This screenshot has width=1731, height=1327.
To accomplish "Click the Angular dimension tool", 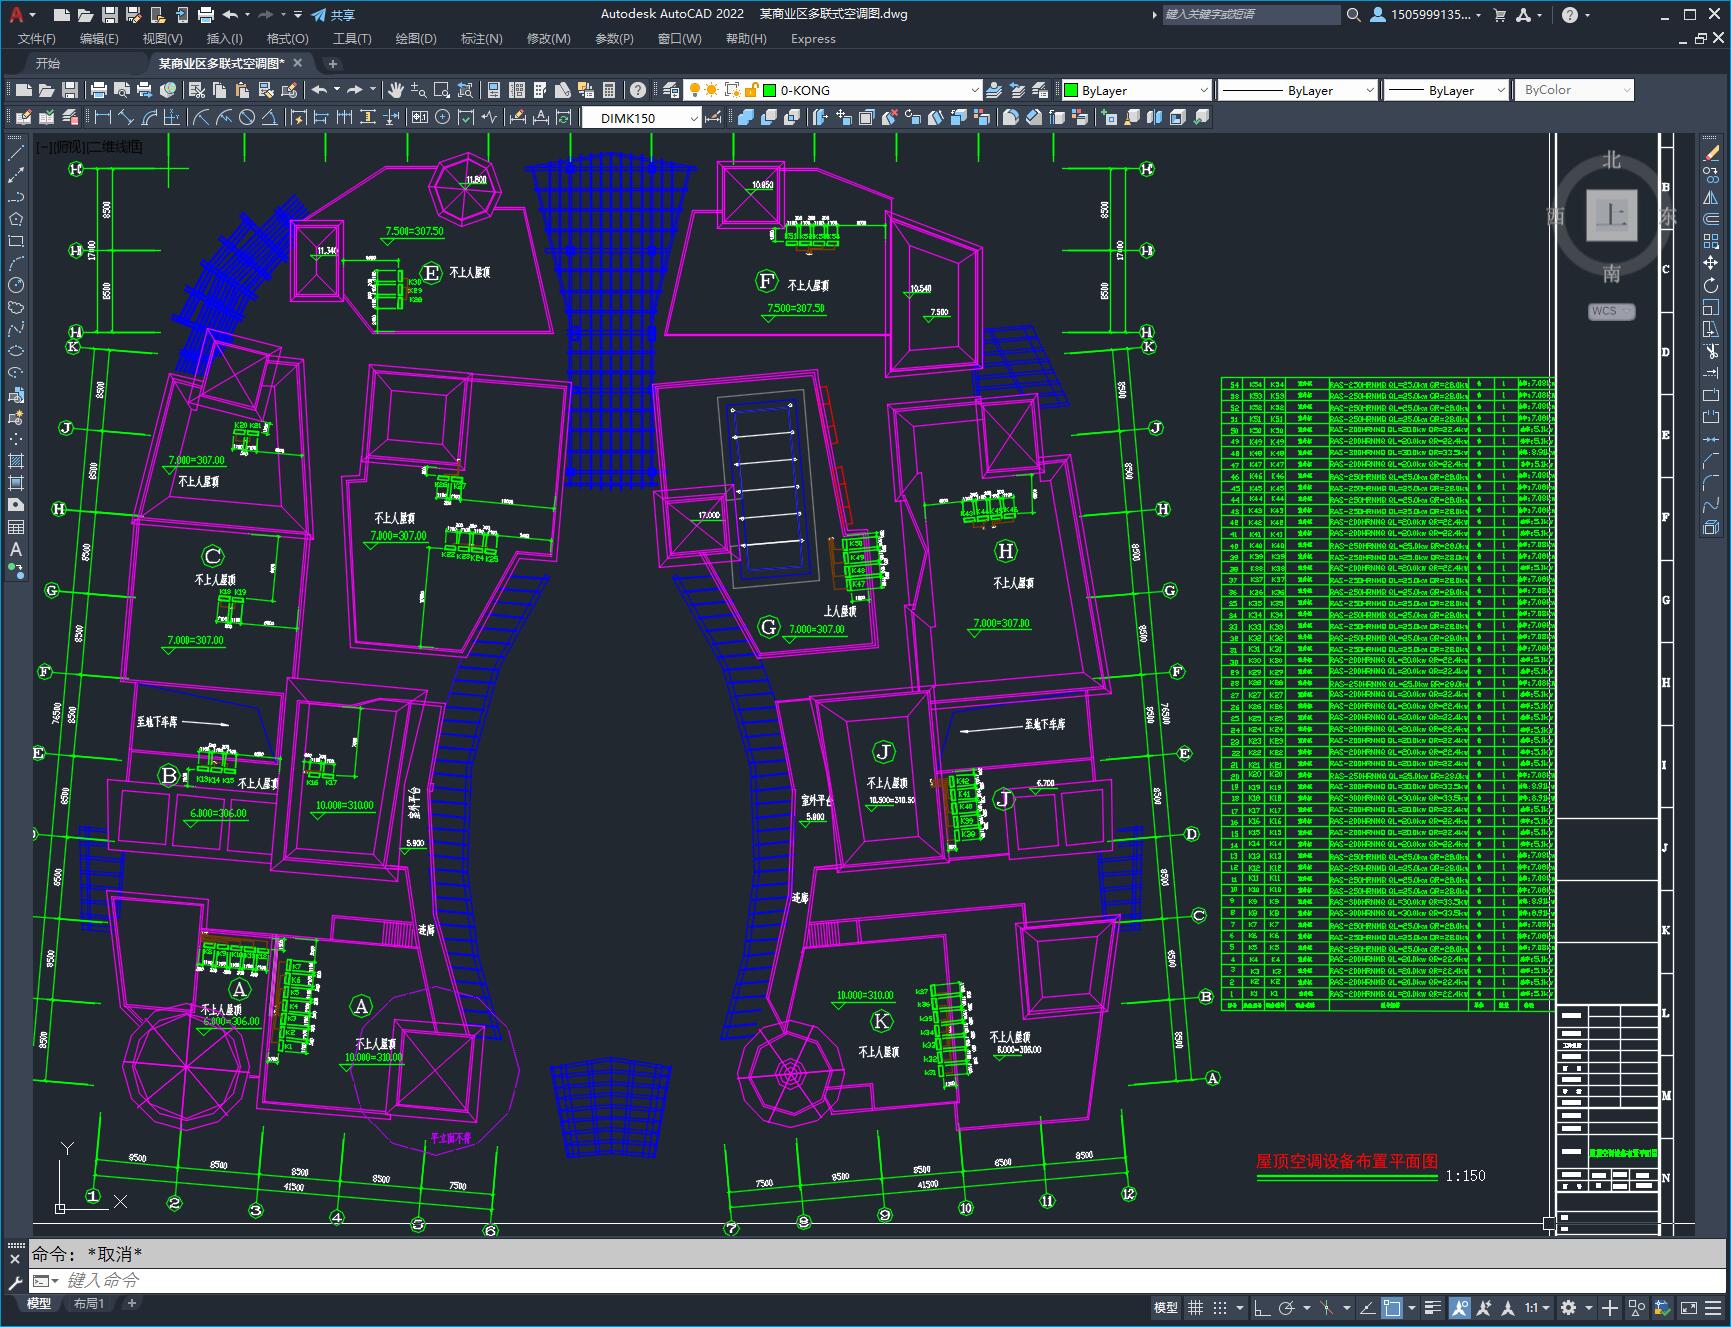I will (269, 117).
